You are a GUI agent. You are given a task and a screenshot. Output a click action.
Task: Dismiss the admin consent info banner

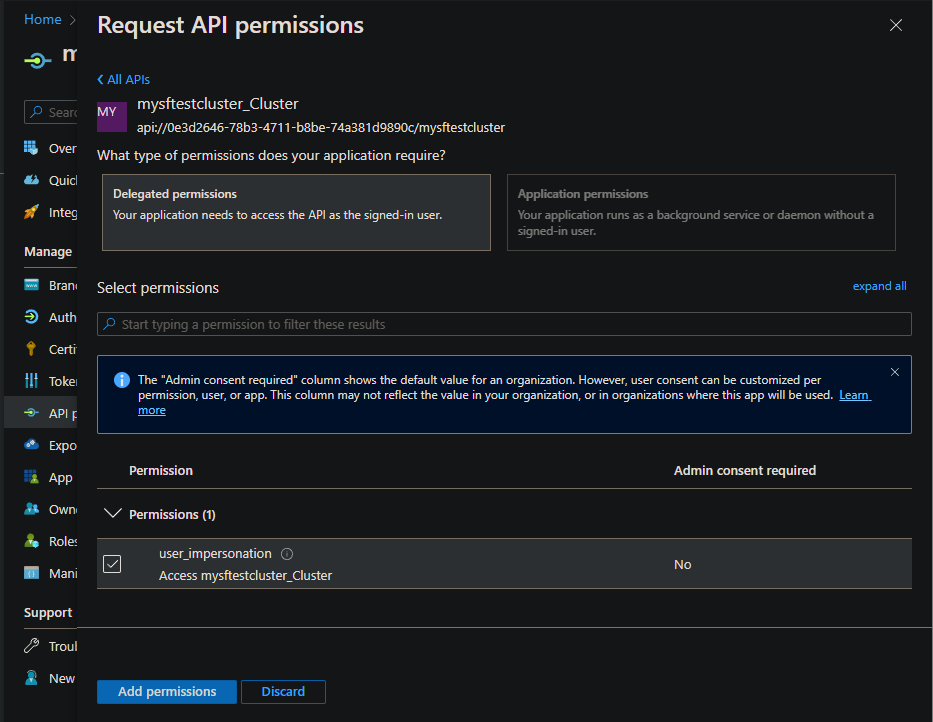(x=894, y=372)
